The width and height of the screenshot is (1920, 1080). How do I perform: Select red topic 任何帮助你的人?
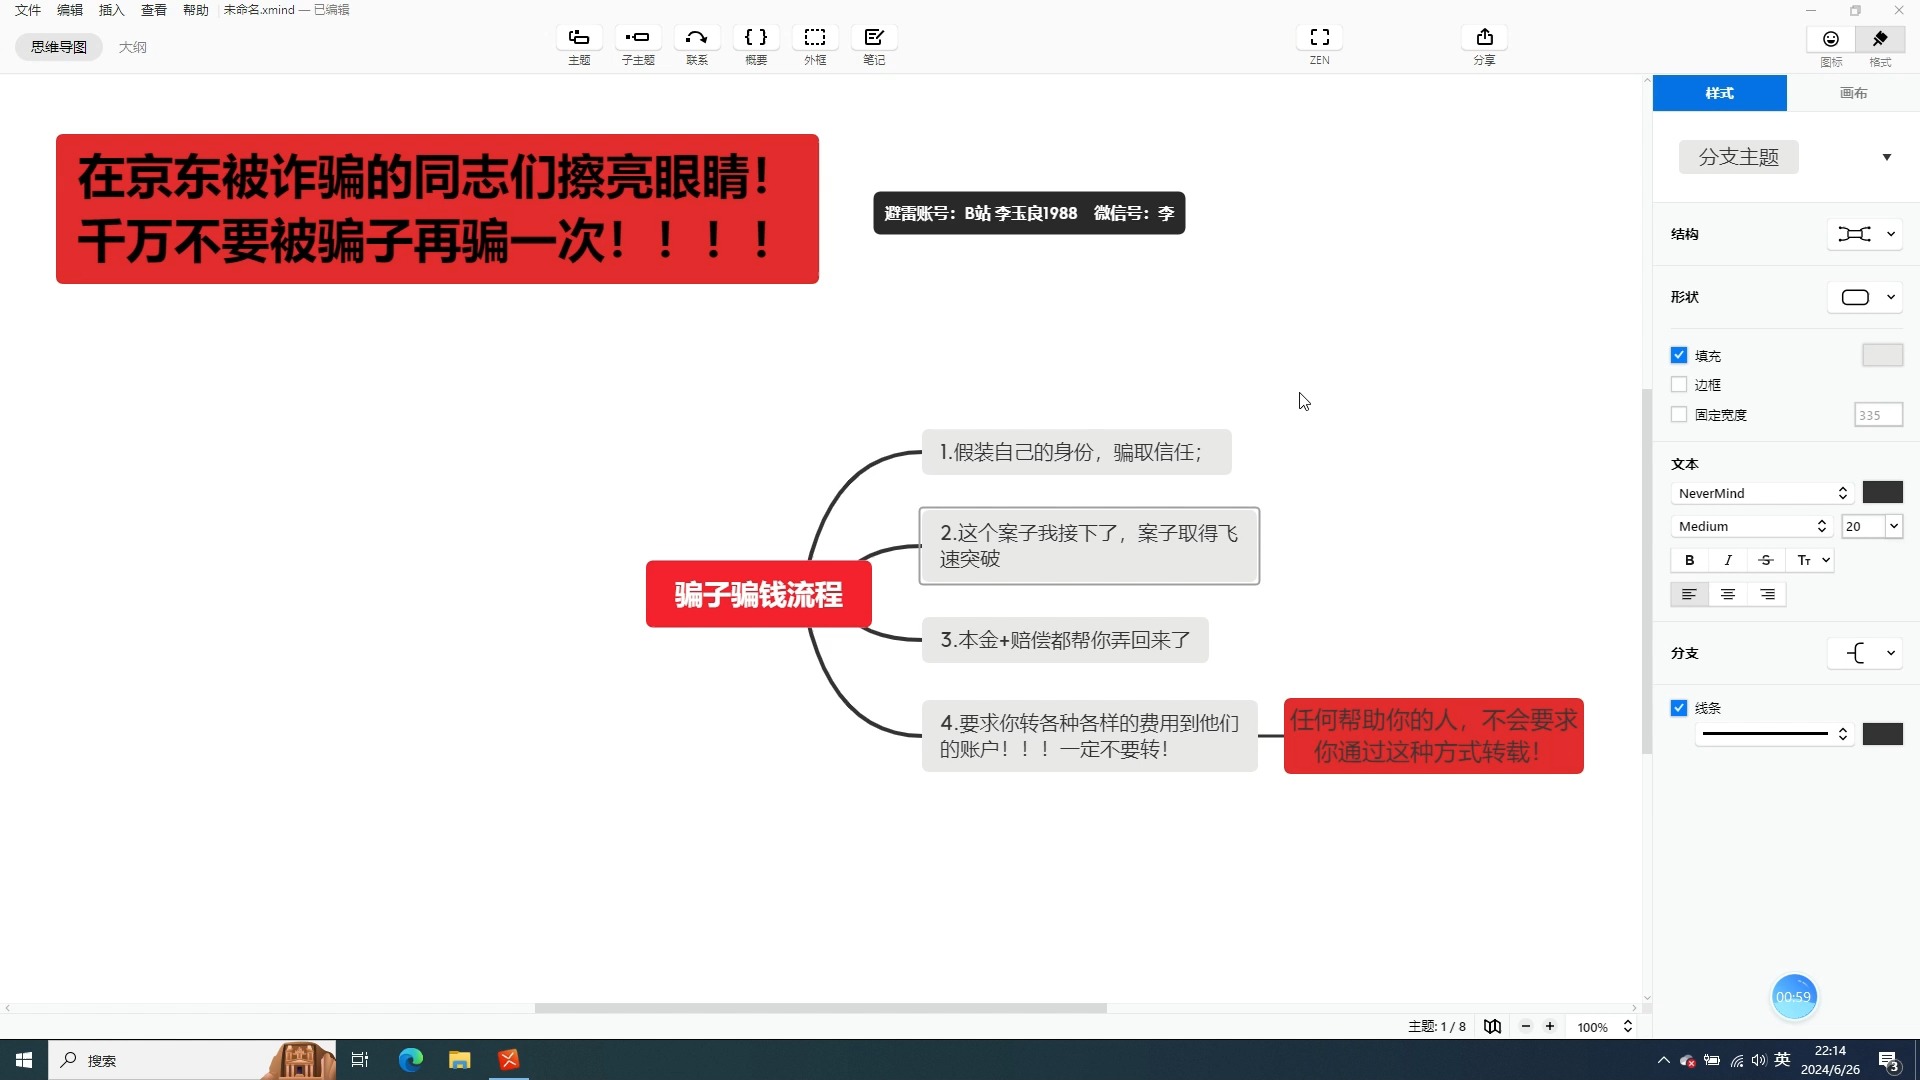[x=1433, y=736]
